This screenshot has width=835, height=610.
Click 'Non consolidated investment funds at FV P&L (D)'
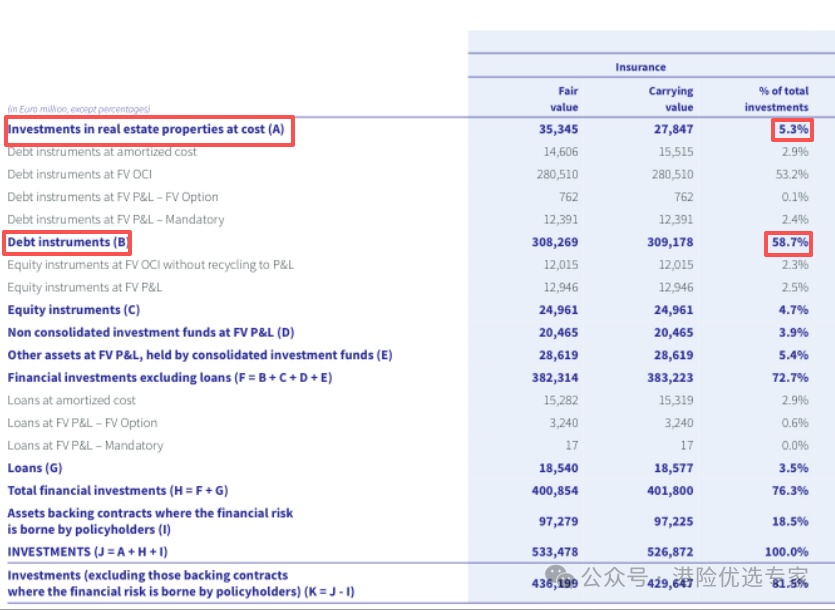tap(151, 332)
